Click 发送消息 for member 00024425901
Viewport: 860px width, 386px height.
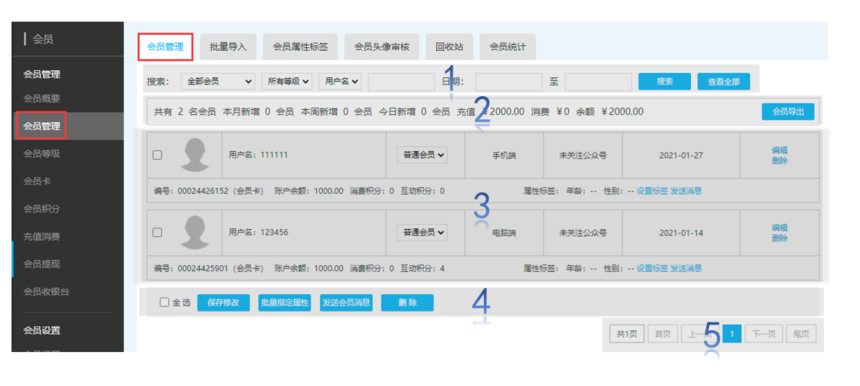[x=686, y=268]
